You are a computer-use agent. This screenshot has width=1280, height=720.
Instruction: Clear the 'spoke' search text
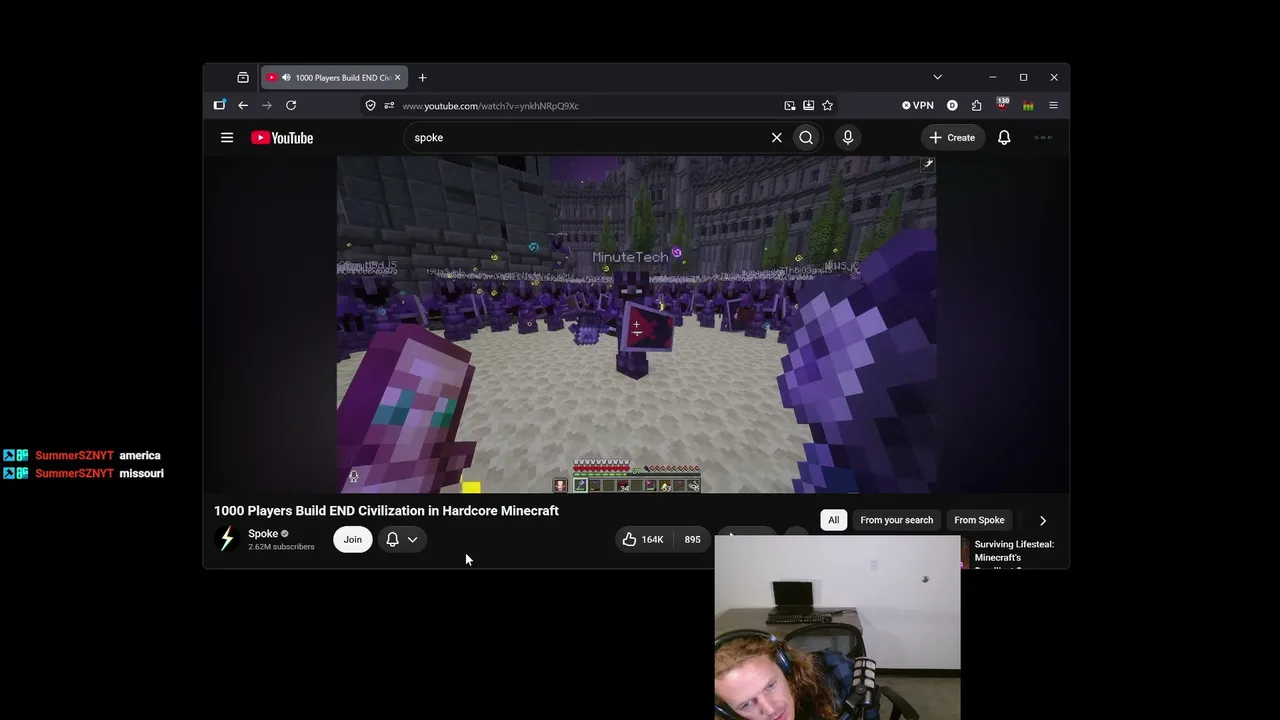coord(776,138)
